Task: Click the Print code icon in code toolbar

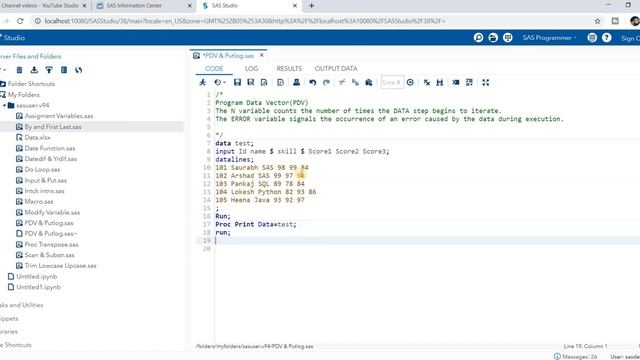Action: 296,82
